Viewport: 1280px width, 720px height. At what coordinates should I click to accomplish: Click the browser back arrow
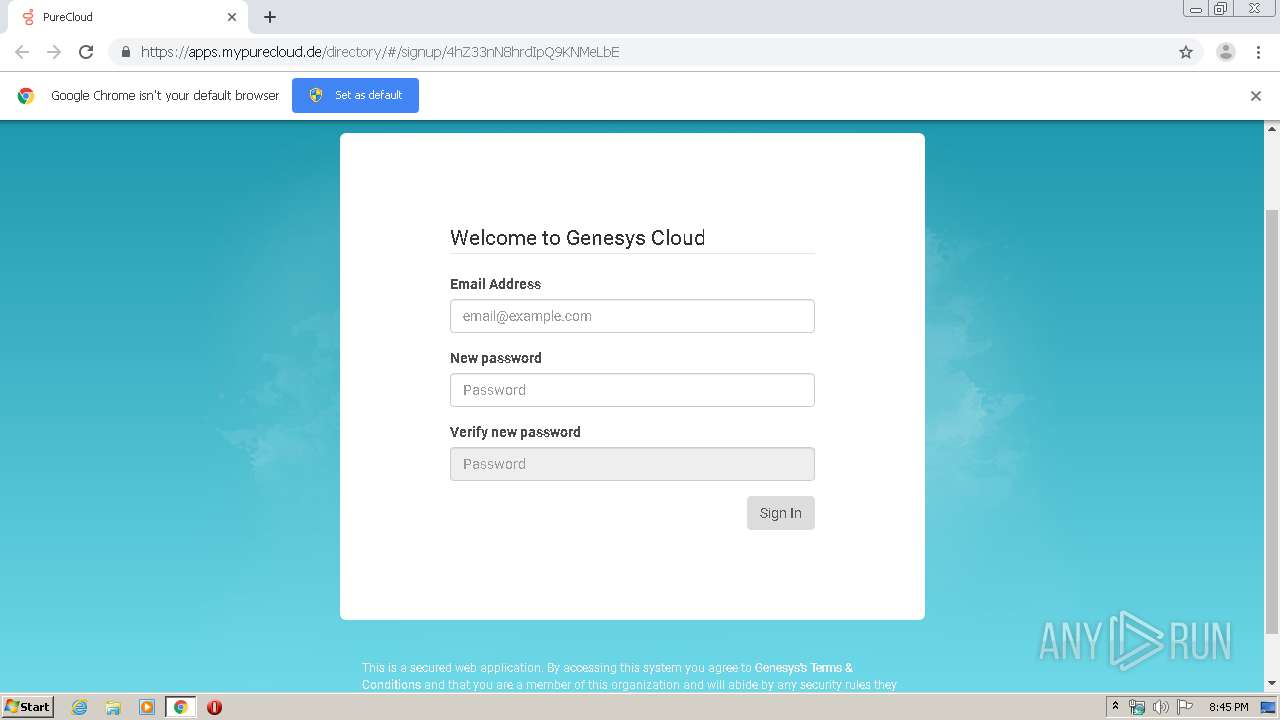pos(22,52)
